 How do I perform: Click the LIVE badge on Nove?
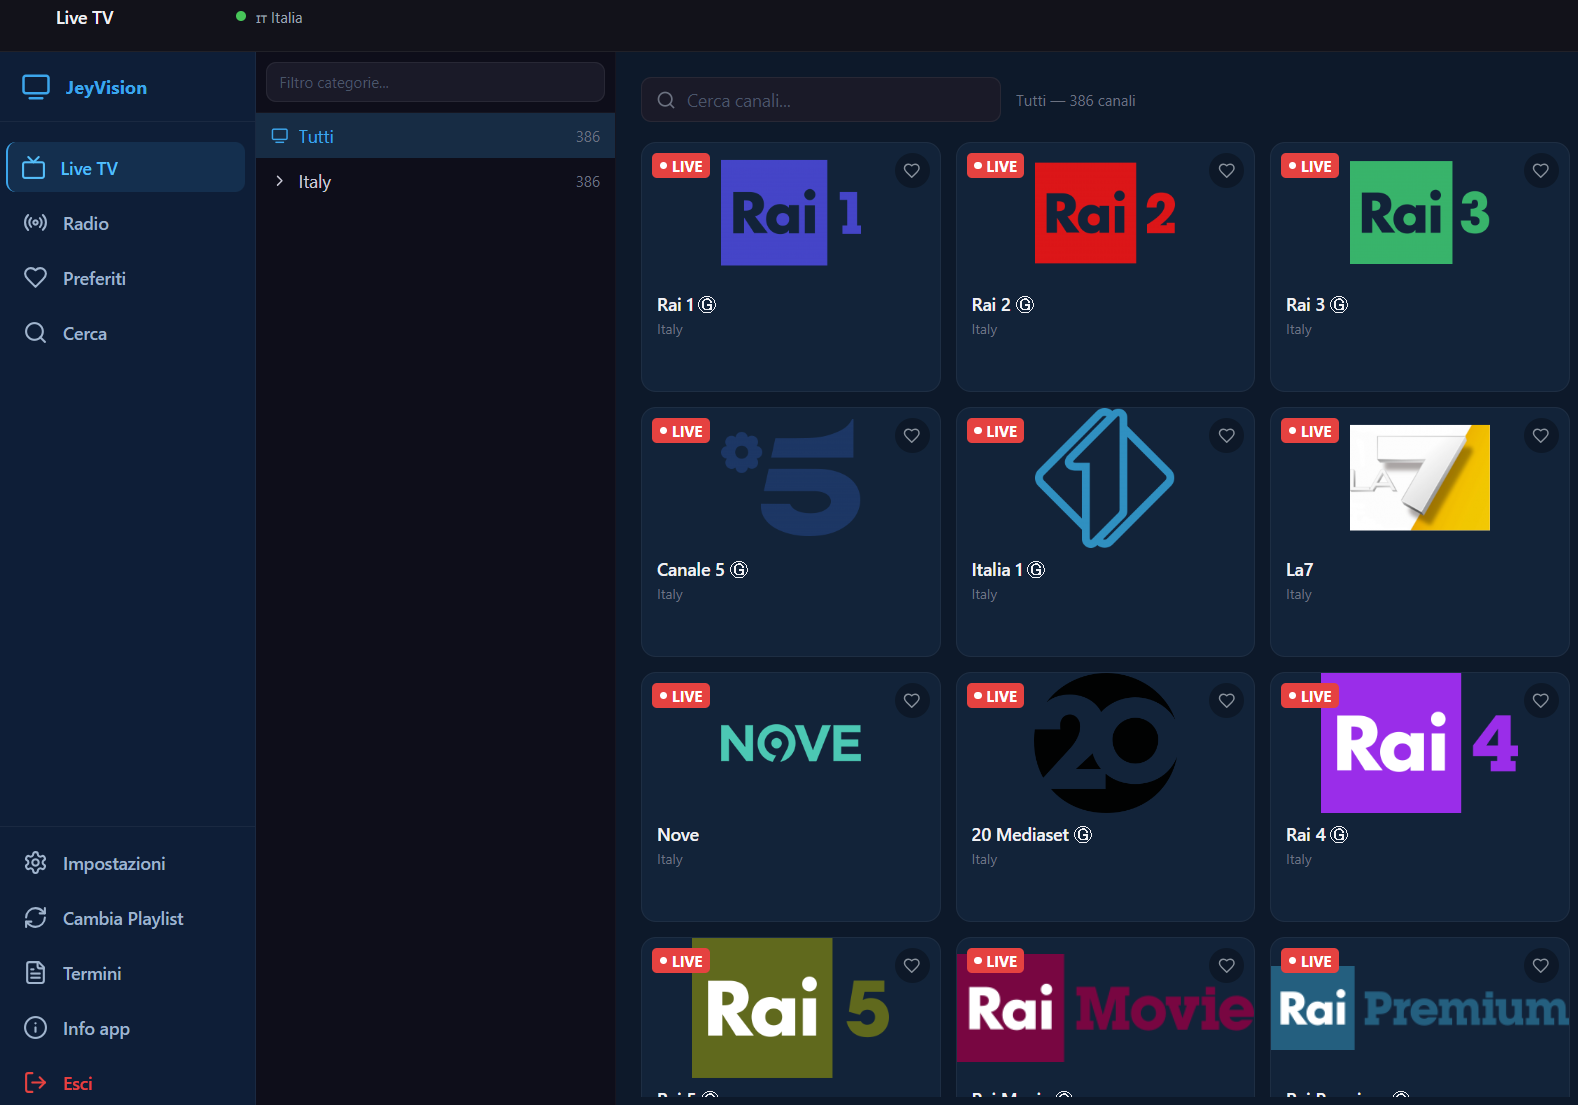coord(681,696)
